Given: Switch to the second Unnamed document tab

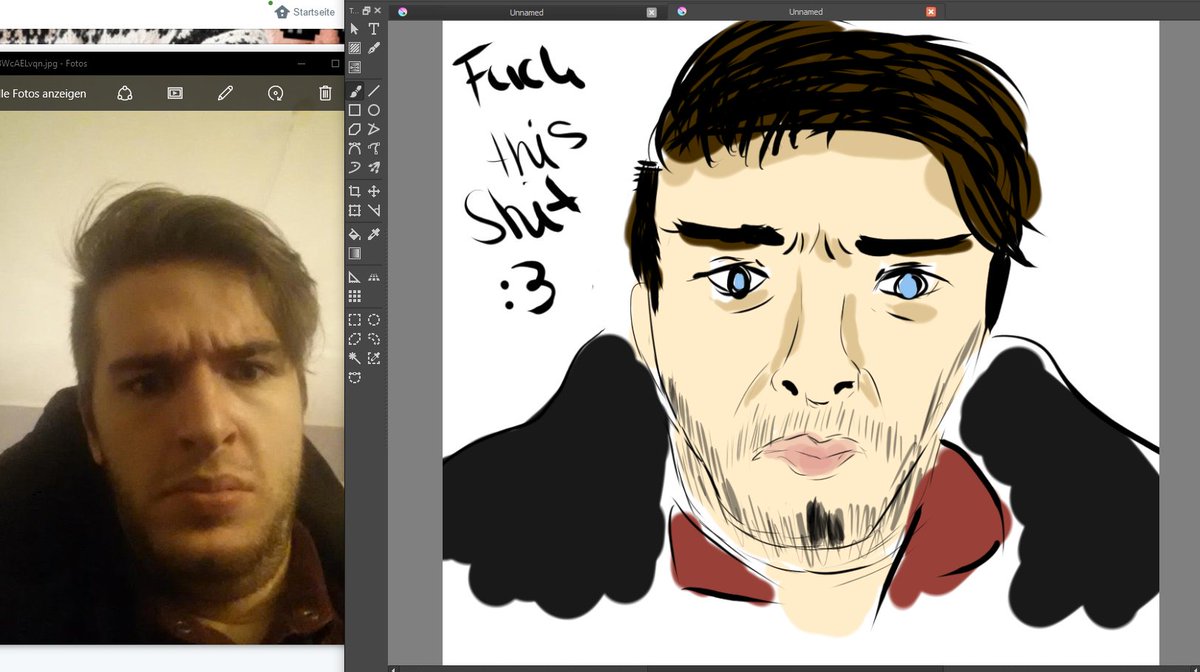Looking at the screenshot, I should (806, 12).
